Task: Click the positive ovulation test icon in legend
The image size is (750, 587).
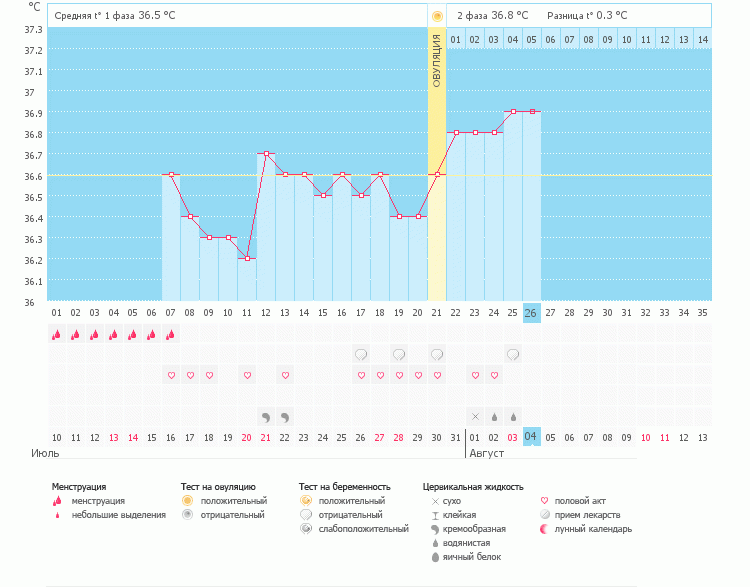Action: pyautogui.click(x=187, y=500)
